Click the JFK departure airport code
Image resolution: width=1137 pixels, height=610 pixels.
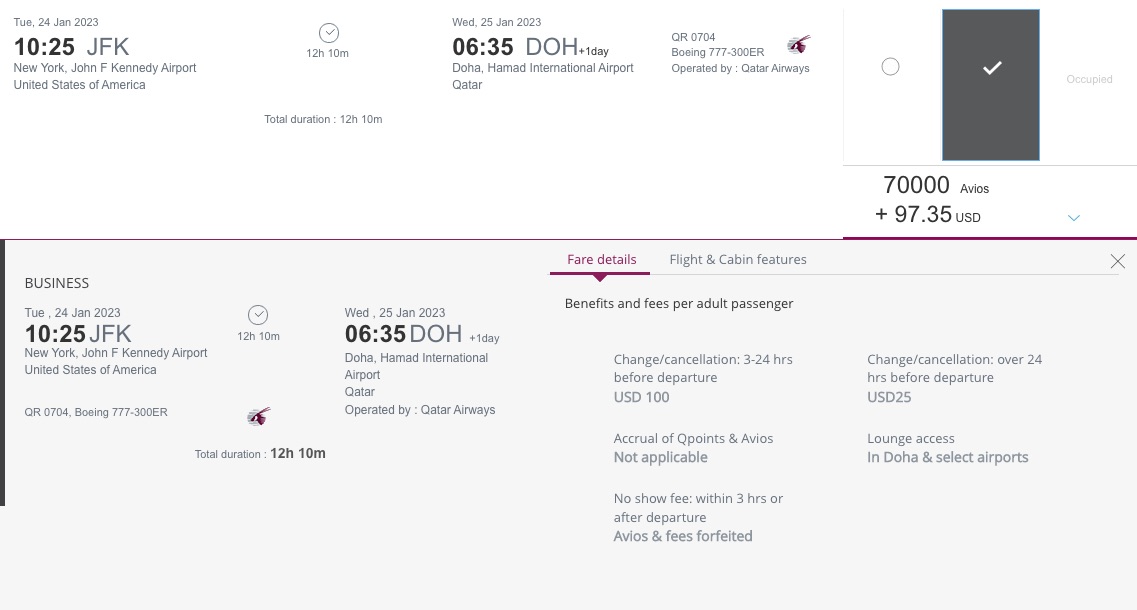[107, 46]
